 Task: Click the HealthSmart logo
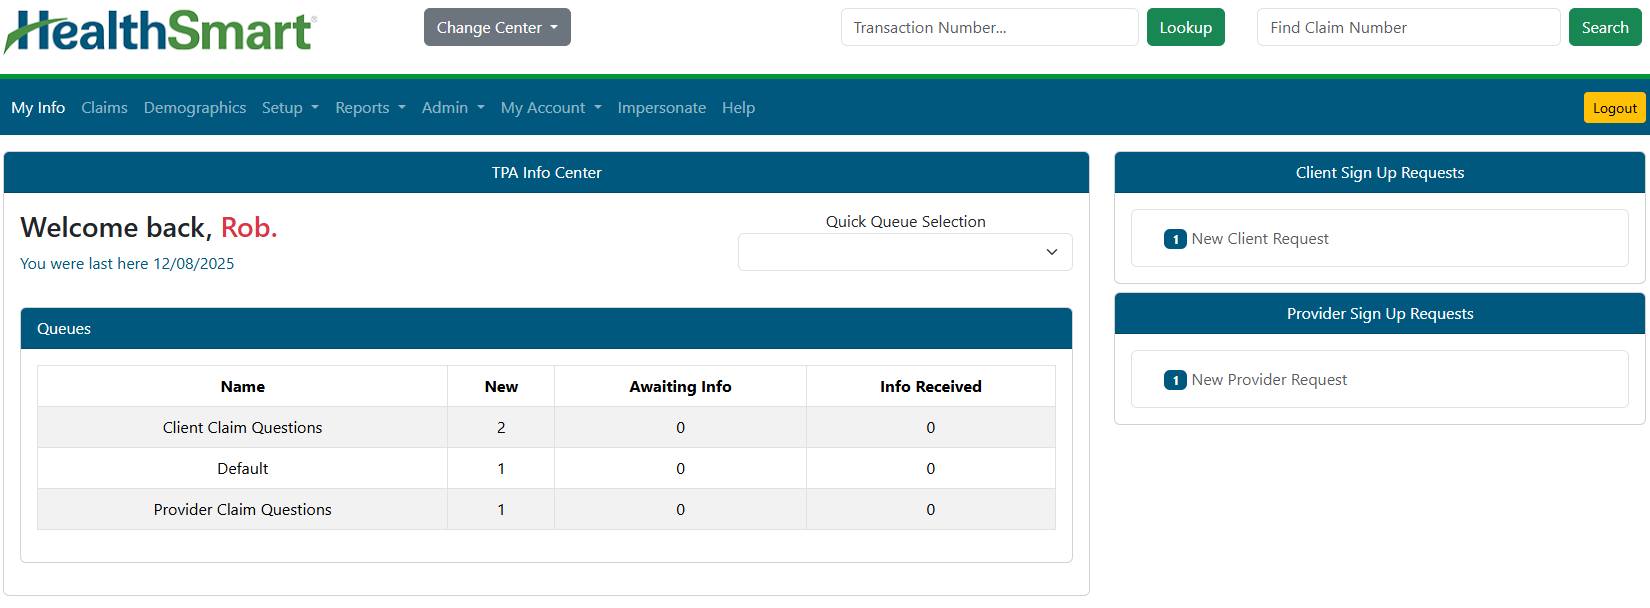[160, 32]
